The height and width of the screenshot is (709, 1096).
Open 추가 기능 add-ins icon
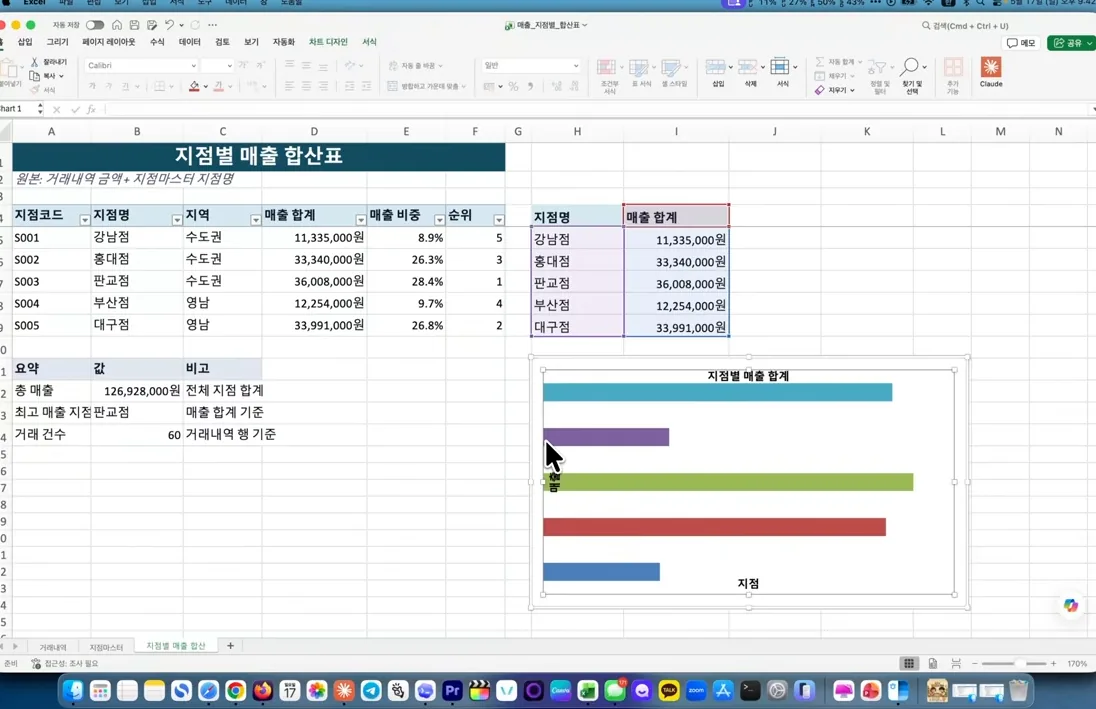953,67
